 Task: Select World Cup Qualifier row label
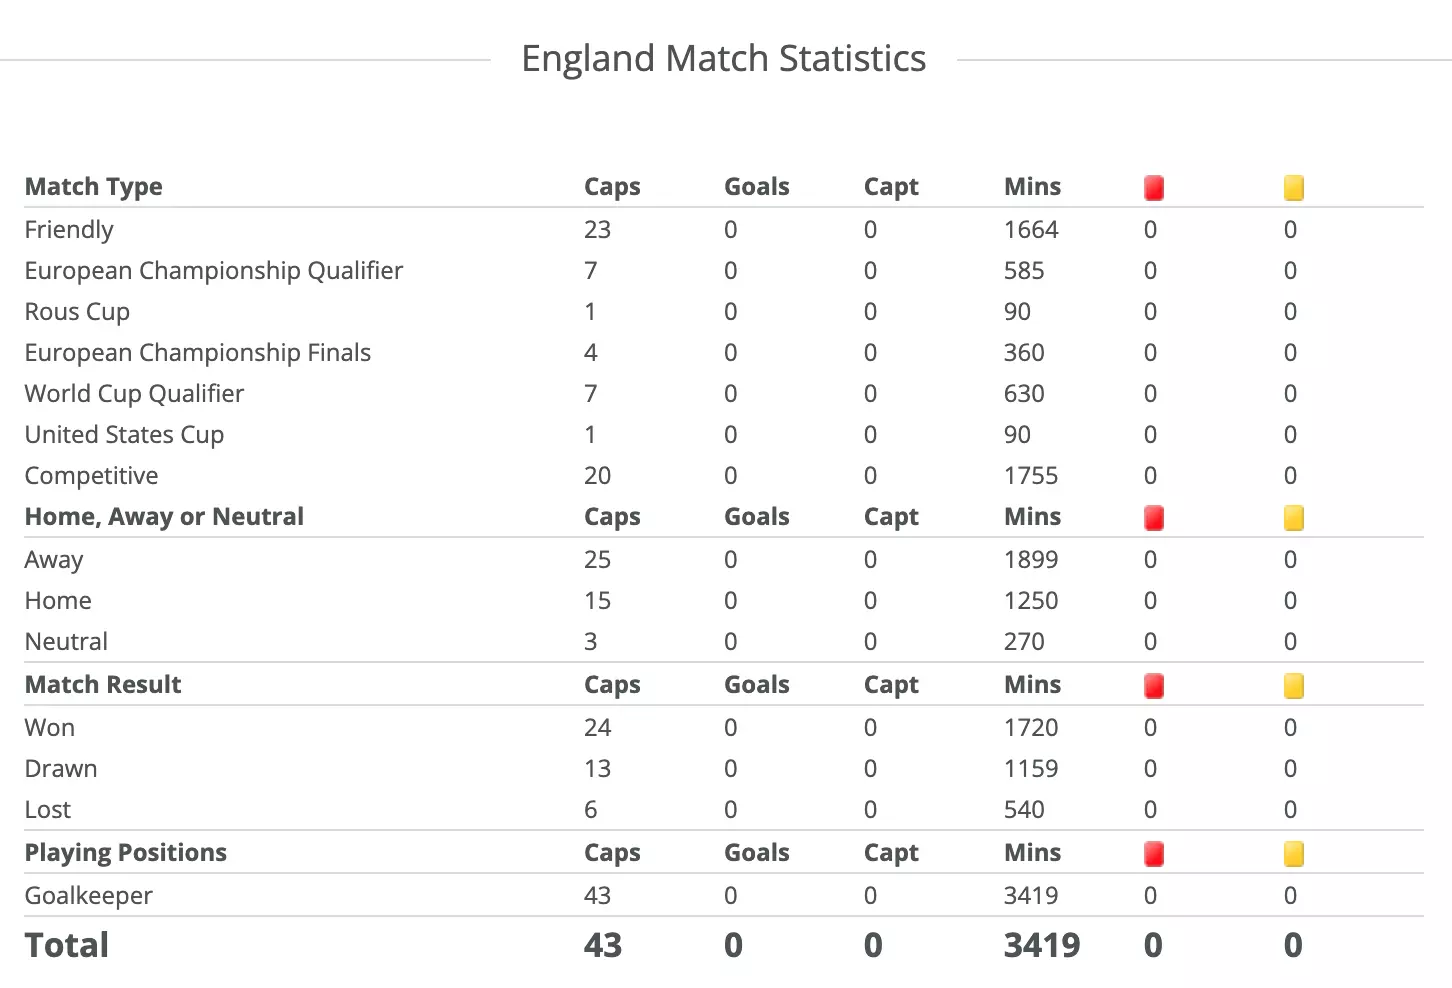point(134,394)
